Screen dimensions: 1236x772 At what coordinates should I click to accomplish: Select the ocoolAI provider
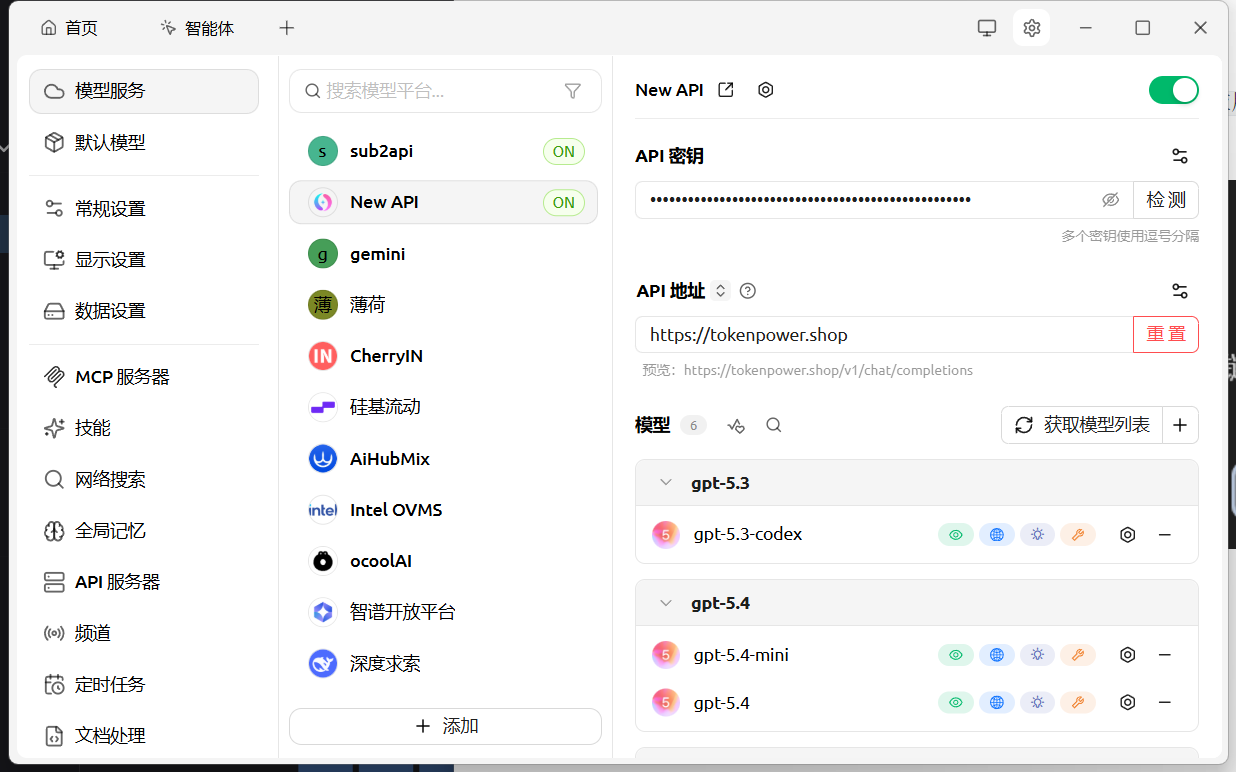point(443,561)
